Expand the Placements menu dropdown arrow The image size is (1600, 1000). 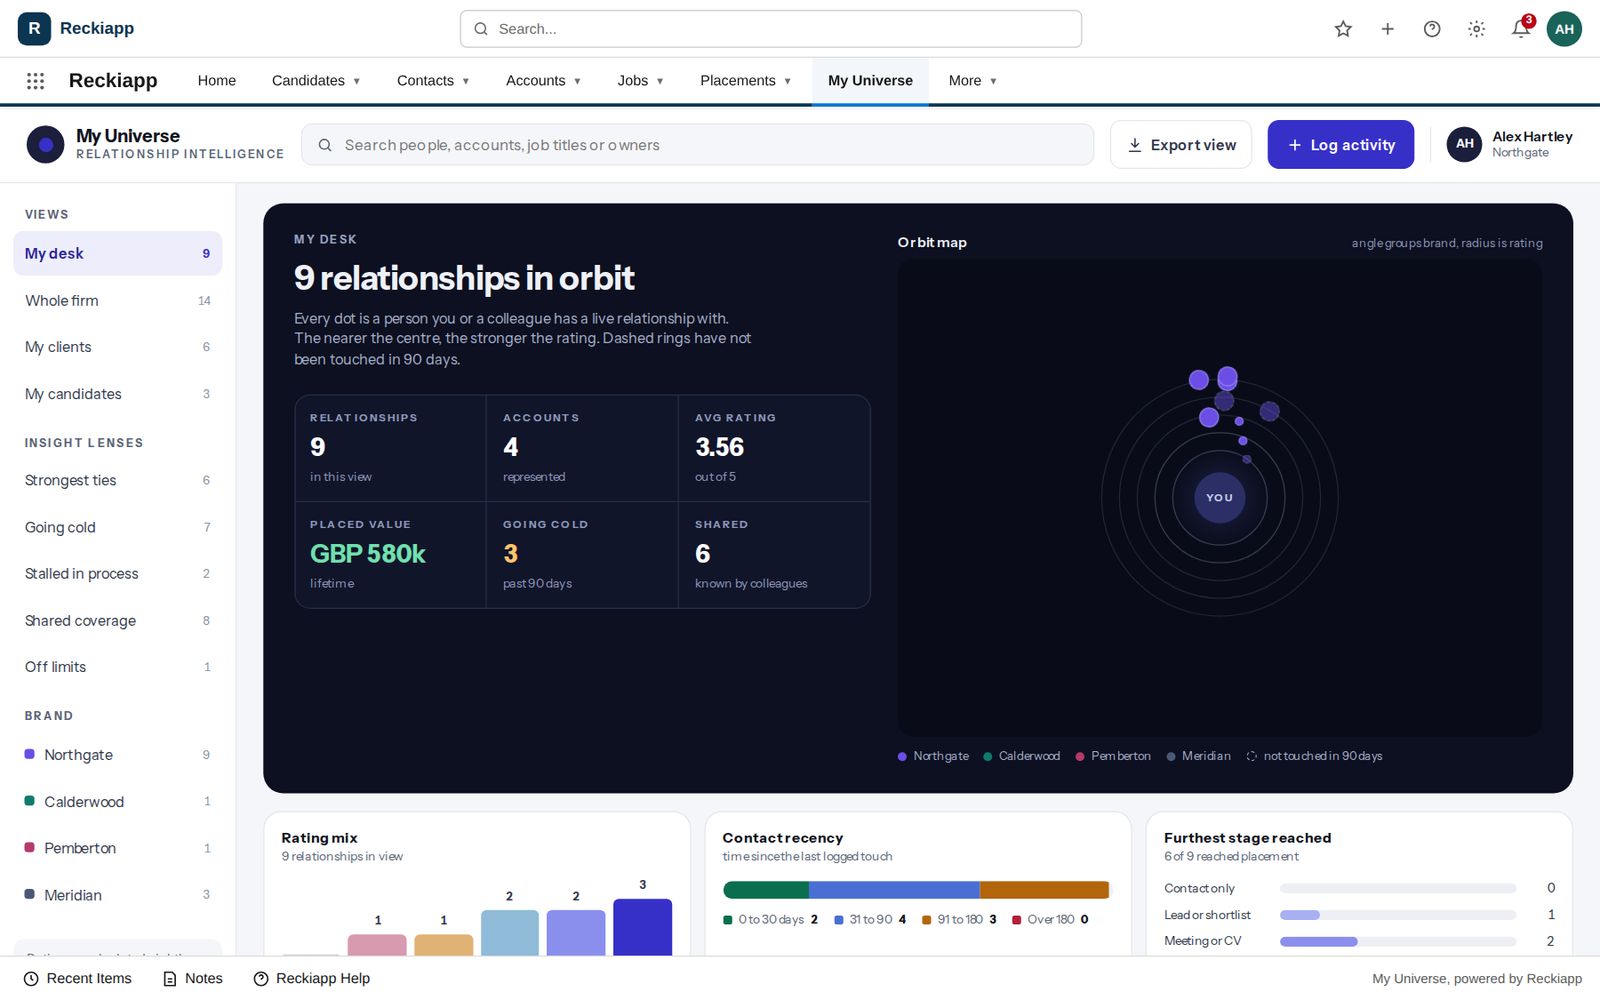tap(787, 81)
